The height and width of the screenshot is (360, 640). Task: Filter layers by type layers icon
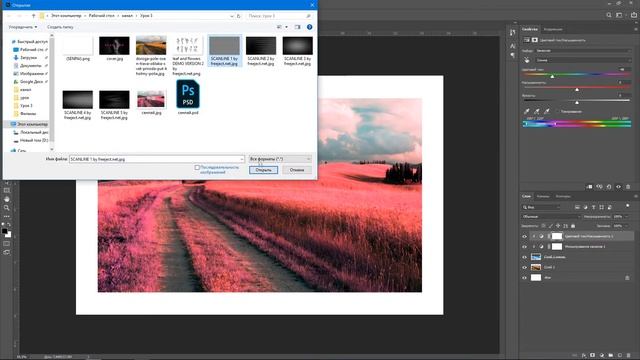pos(593,207)
